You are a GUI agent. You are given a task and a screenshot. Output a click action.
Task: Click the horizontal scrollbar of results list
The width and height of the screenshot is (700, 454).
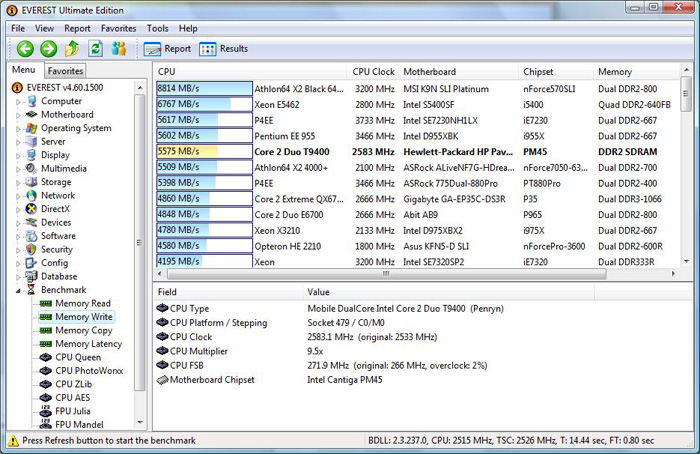[385, 274]
